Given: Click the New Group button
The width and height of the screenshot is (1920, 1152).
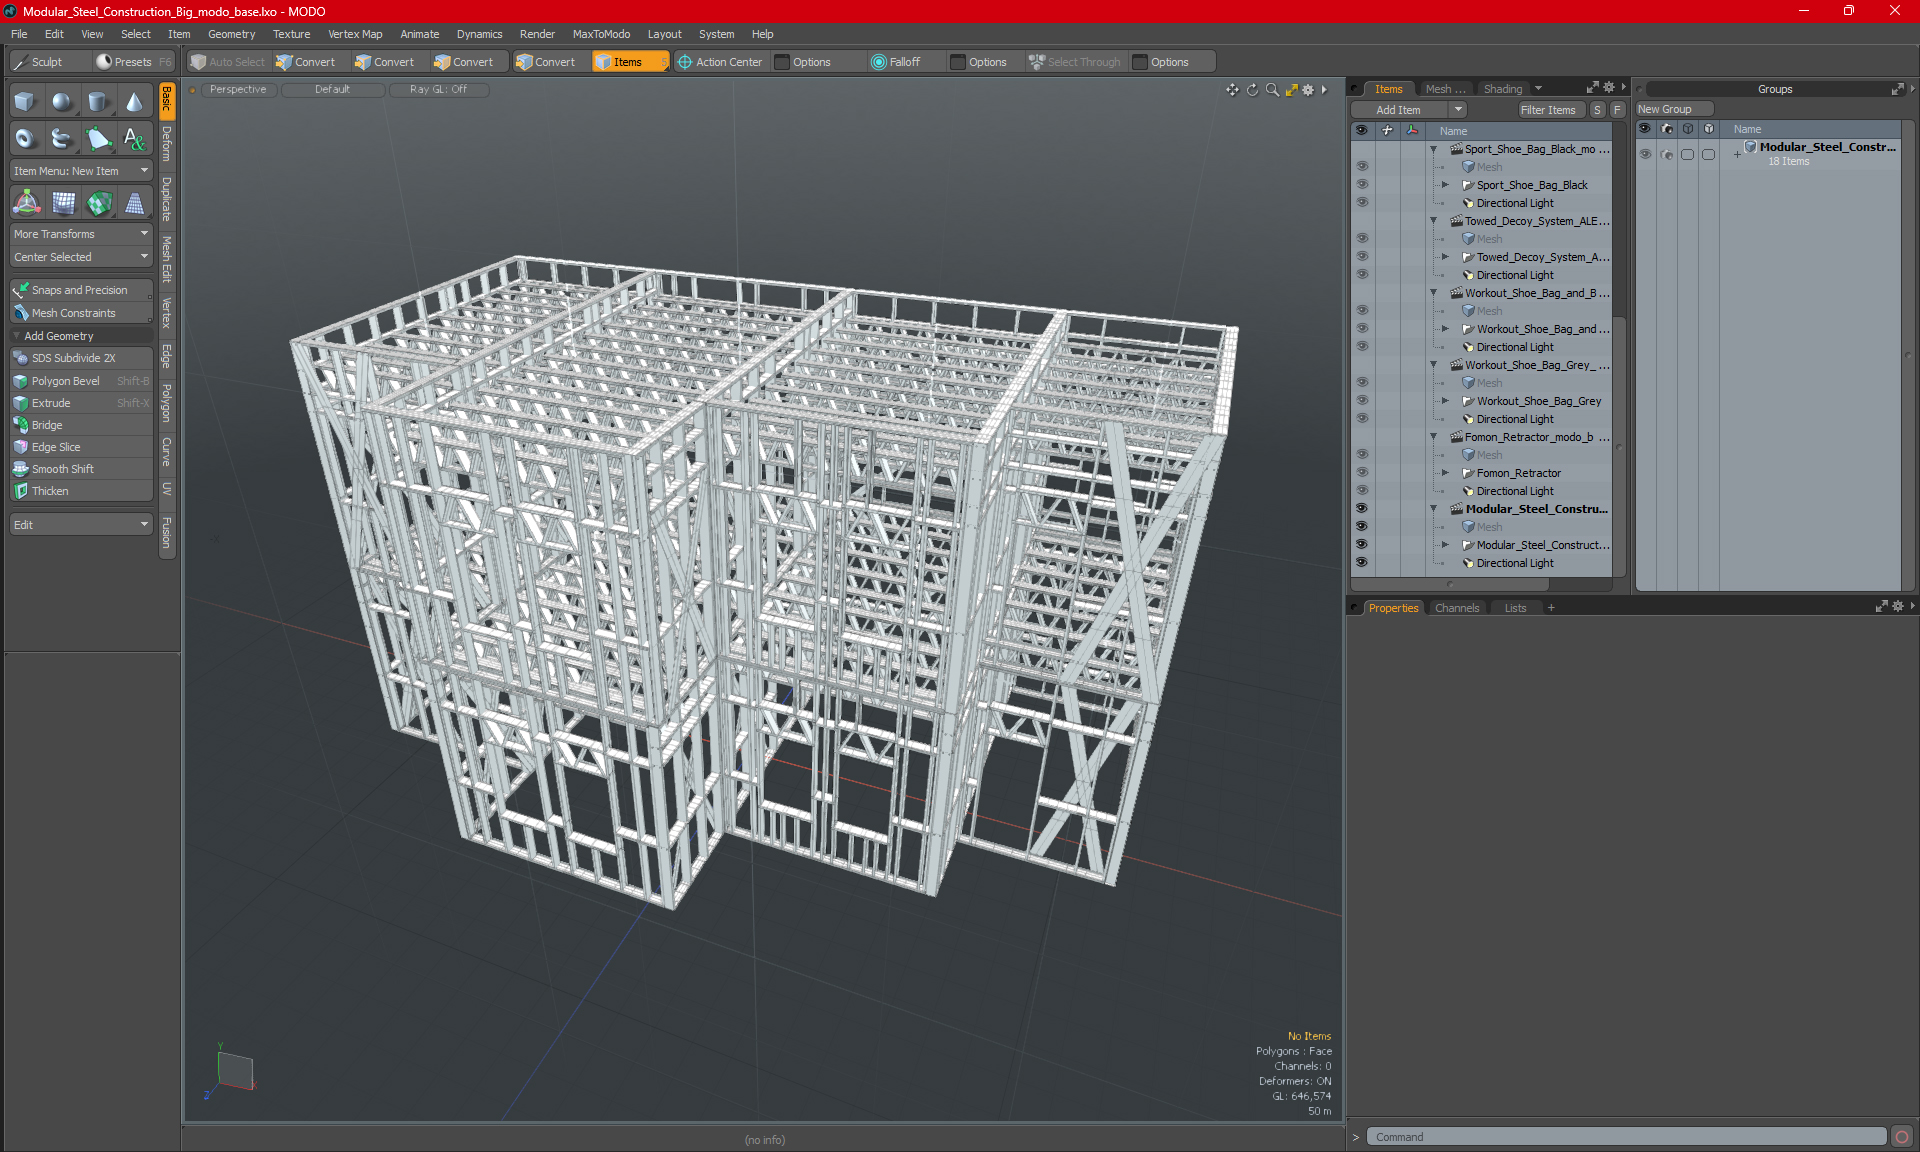Looking at the screenshot, I should click(1673, 109).
